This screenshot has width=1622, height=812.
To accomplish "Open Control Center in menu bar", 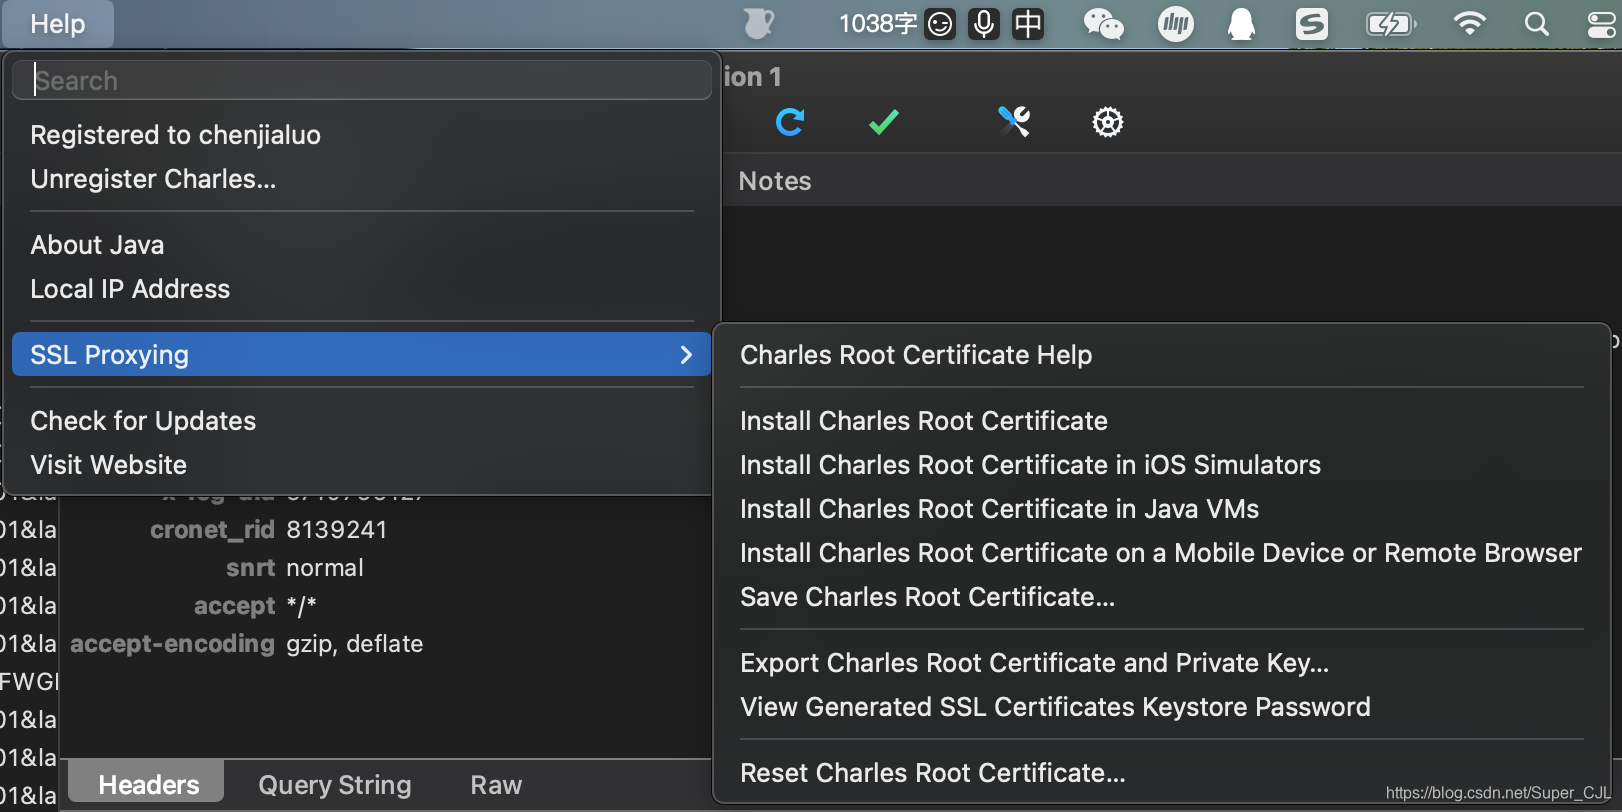I will [x=1603, y=24].
